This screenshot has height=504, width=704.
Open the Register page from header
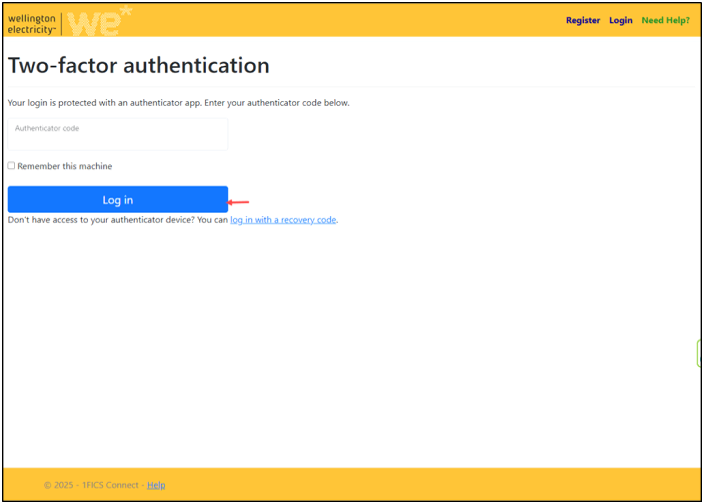[583, 20]
